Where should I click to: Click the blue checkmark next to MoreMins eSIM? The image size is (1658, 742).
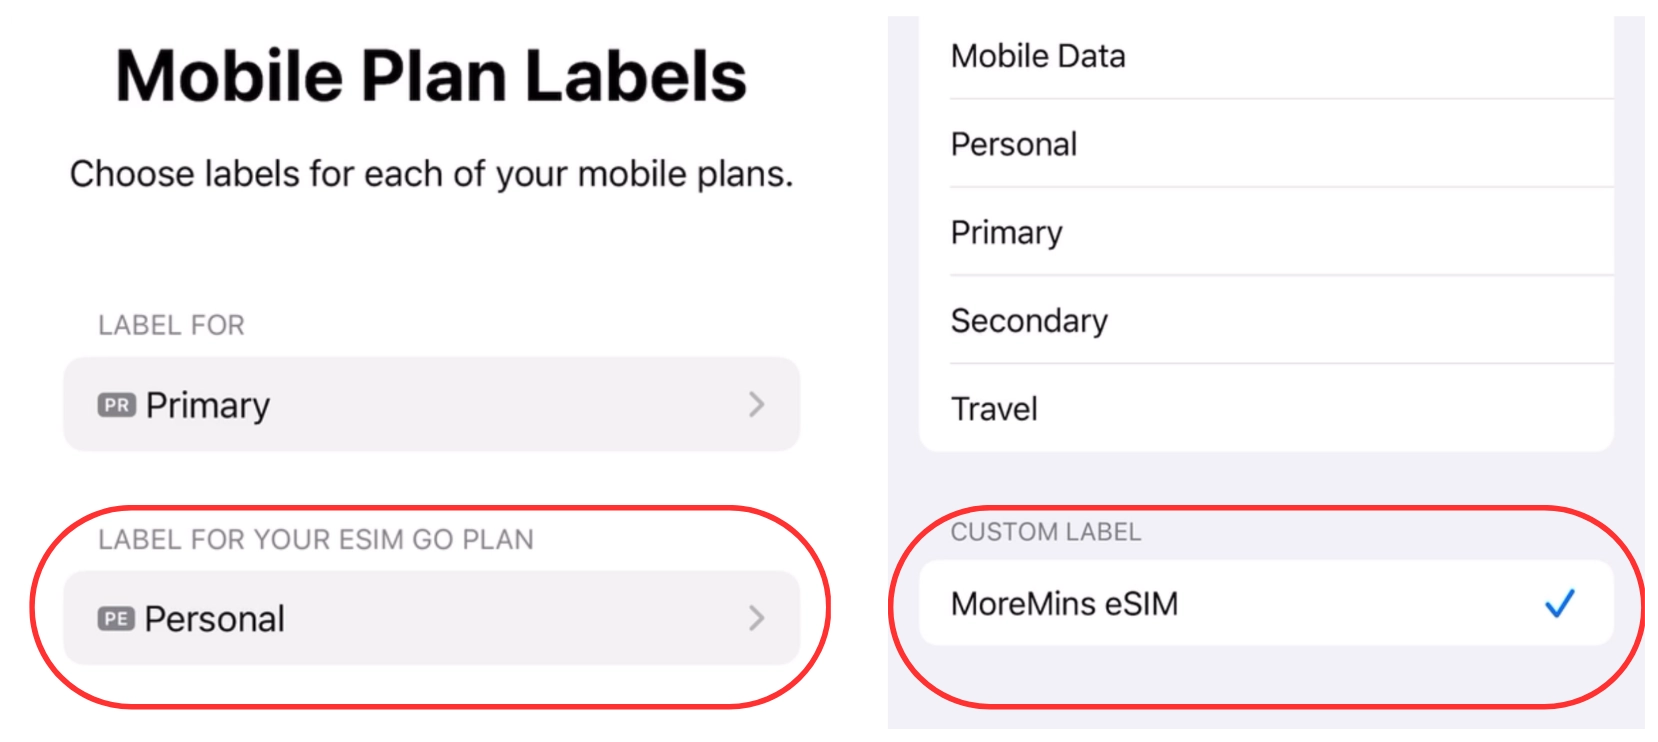coord(1559,604)
